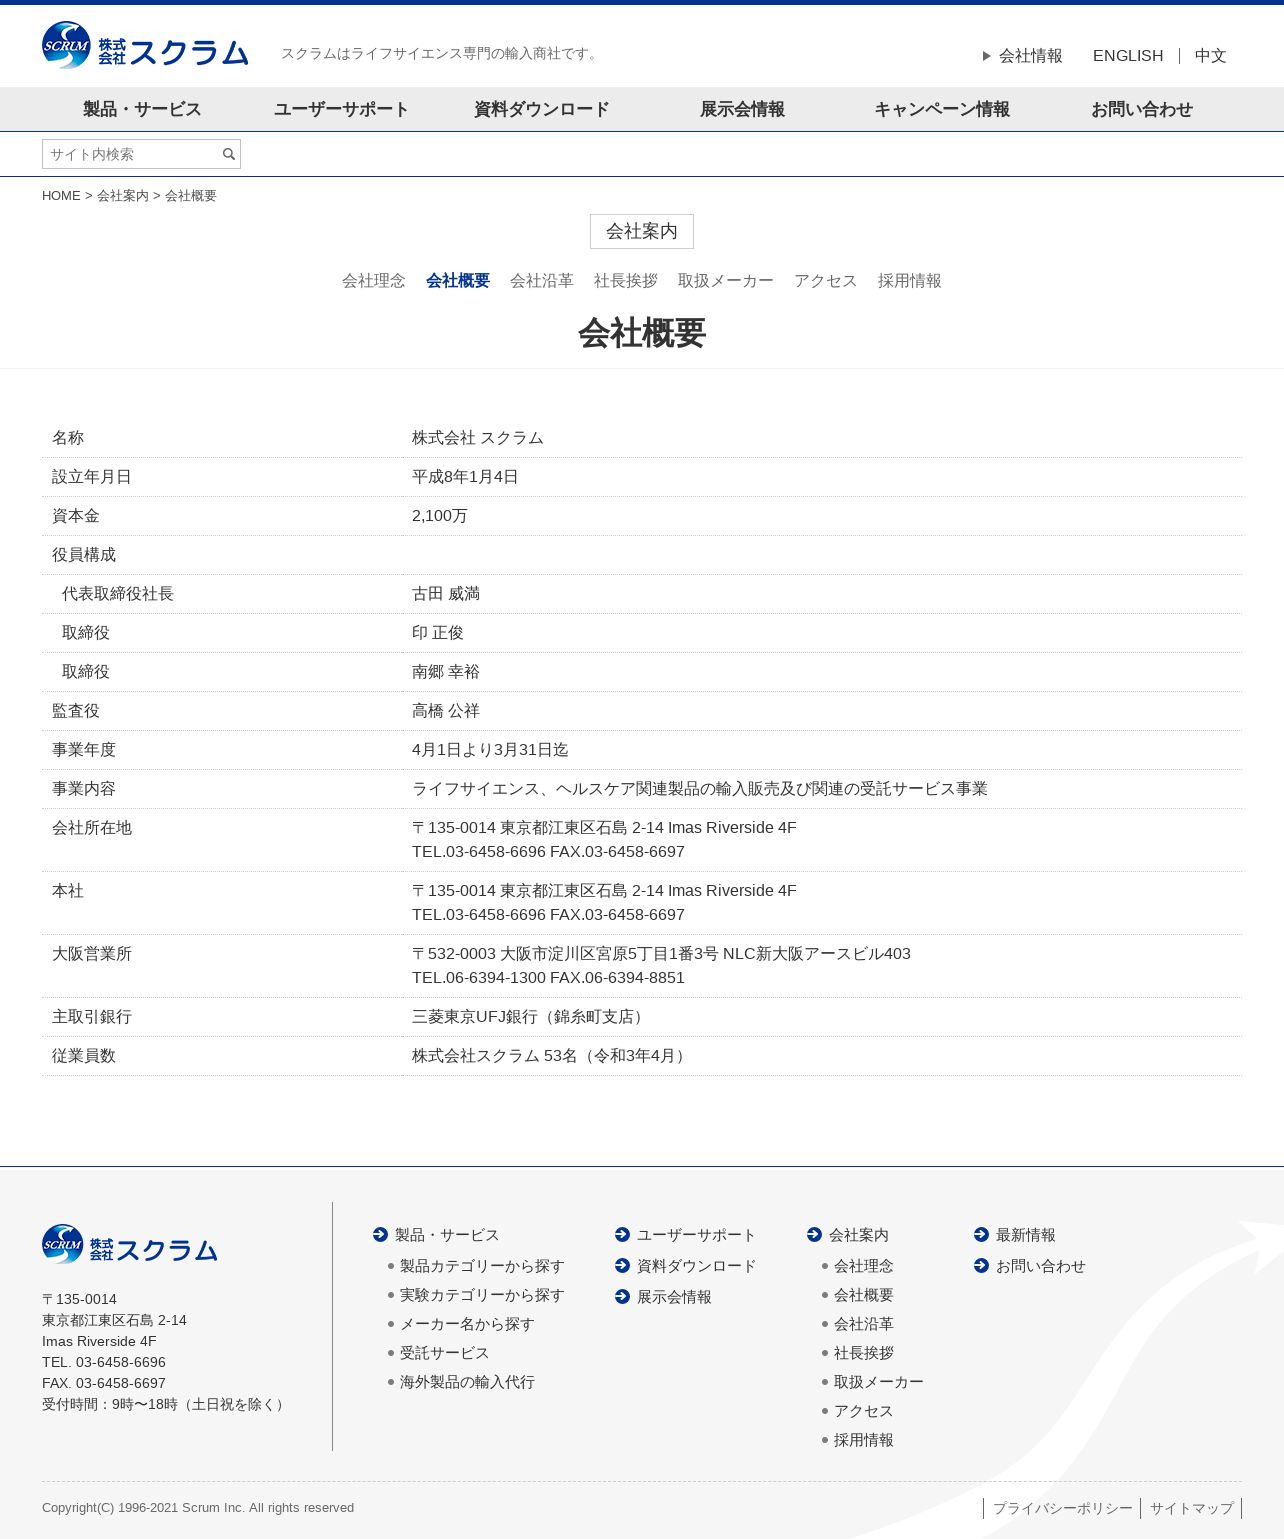Click the お問い合わせ footer link text
The image size is (1284, 1539).
pyautogui.click(x=1041, y=1266)
